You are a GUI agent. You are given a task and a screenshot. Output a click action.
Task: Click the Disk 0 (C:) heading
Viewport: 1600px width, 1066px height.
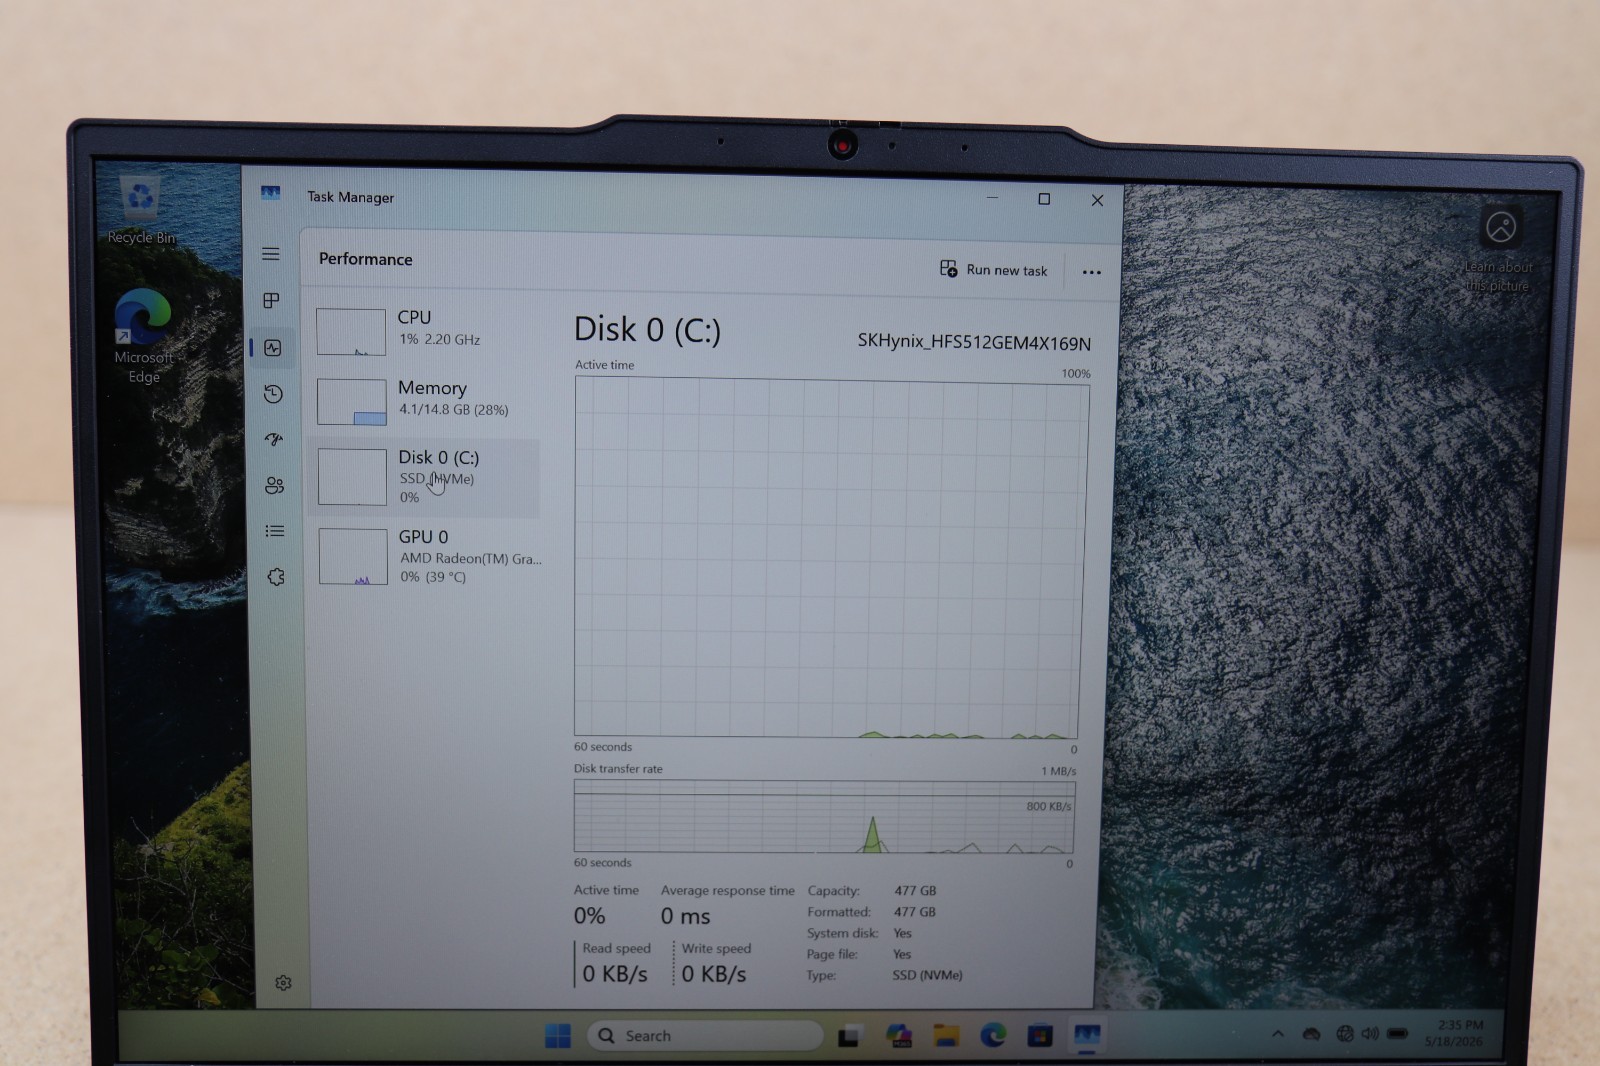point(647,330)
